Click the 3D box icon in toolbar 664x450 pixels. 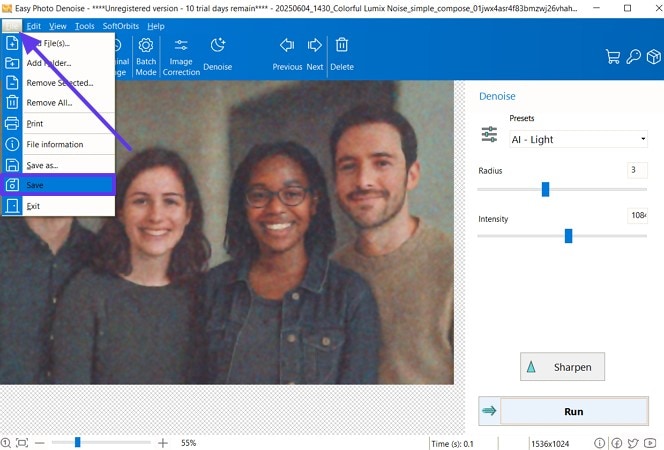pos(653,56)
